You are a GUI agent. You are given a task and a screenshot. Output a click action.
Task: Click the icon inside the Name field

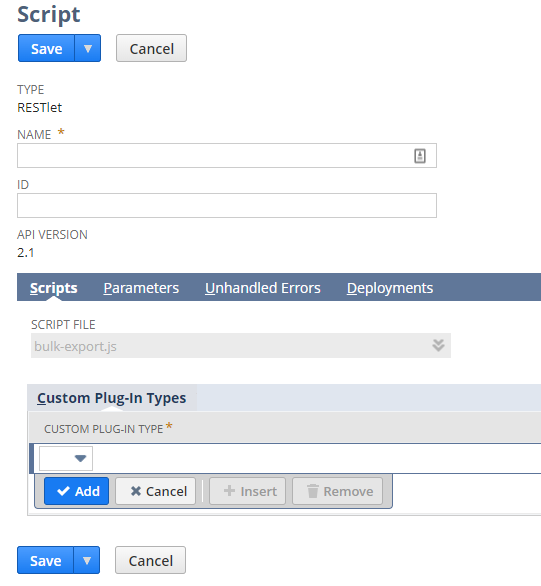(420, 156)
